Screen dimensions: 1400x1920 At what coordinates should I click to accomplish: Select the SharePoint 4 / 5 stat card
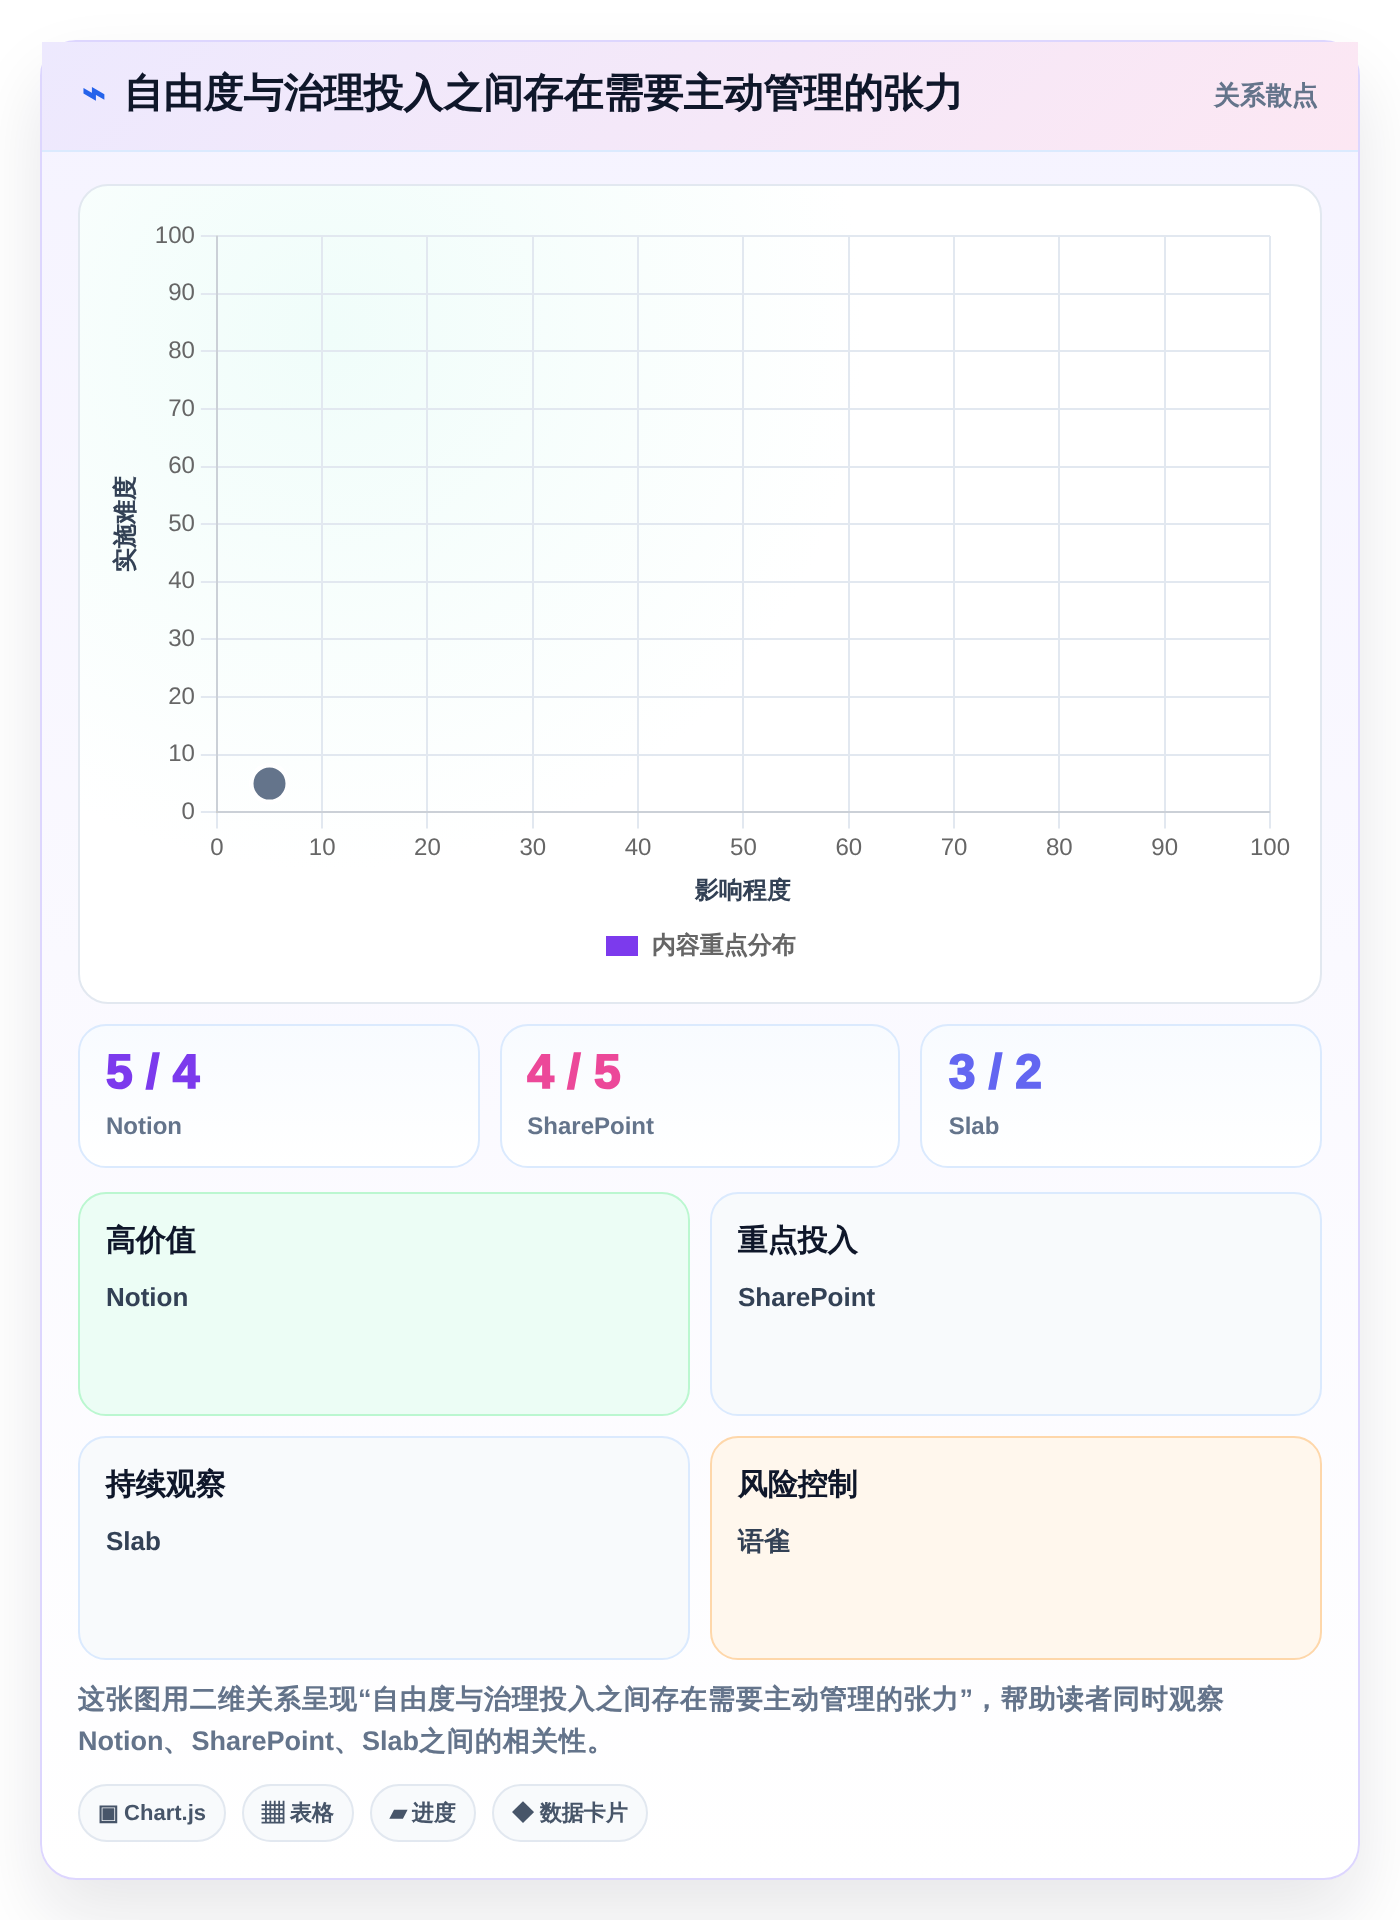coord(700,1096)
